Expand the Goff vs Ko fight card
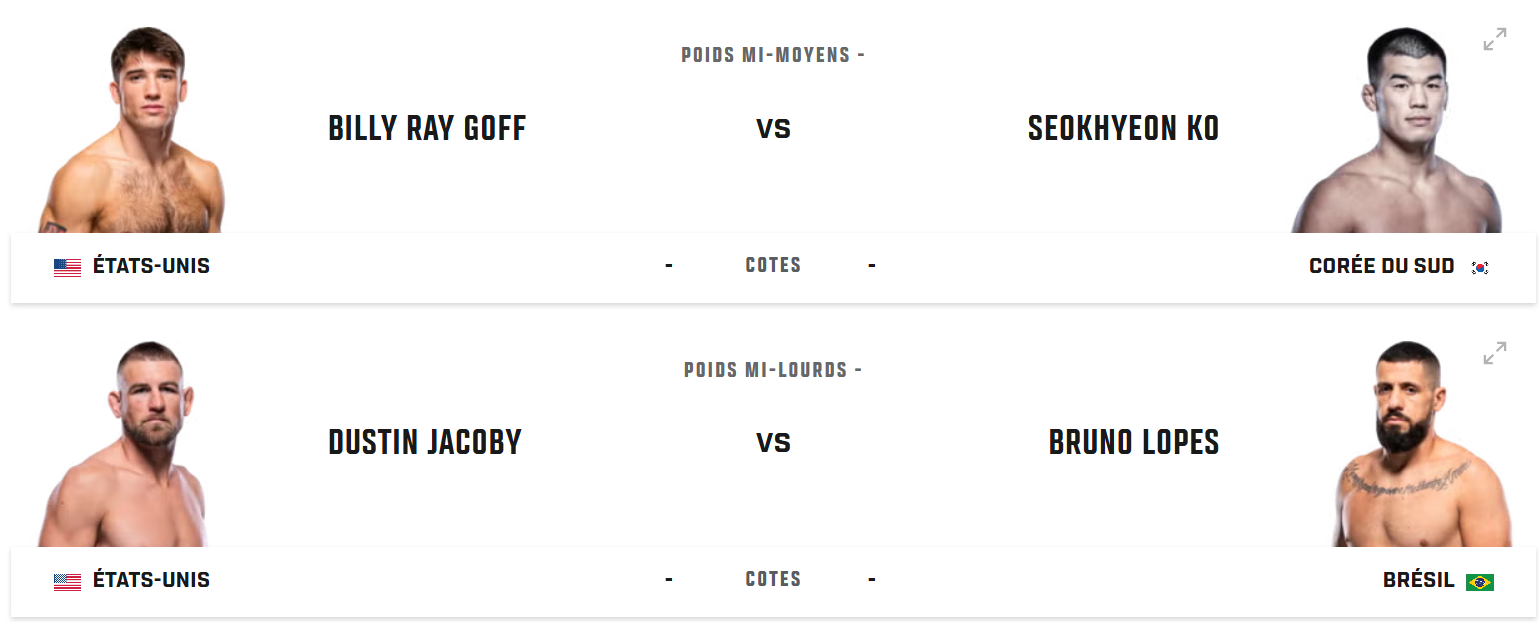The width and height of the screenshot is (1539, 622). (x=1494, y=40)
